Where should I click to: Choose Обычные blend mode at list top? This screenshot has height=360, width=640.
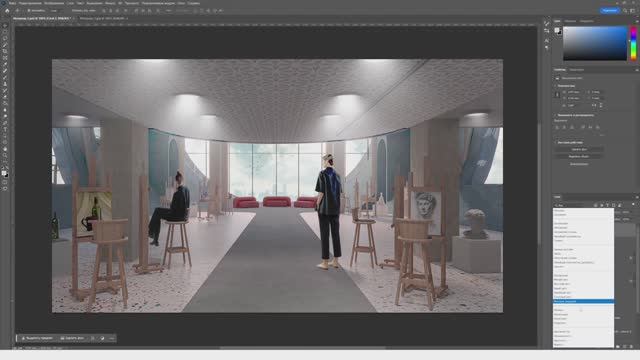583,211
